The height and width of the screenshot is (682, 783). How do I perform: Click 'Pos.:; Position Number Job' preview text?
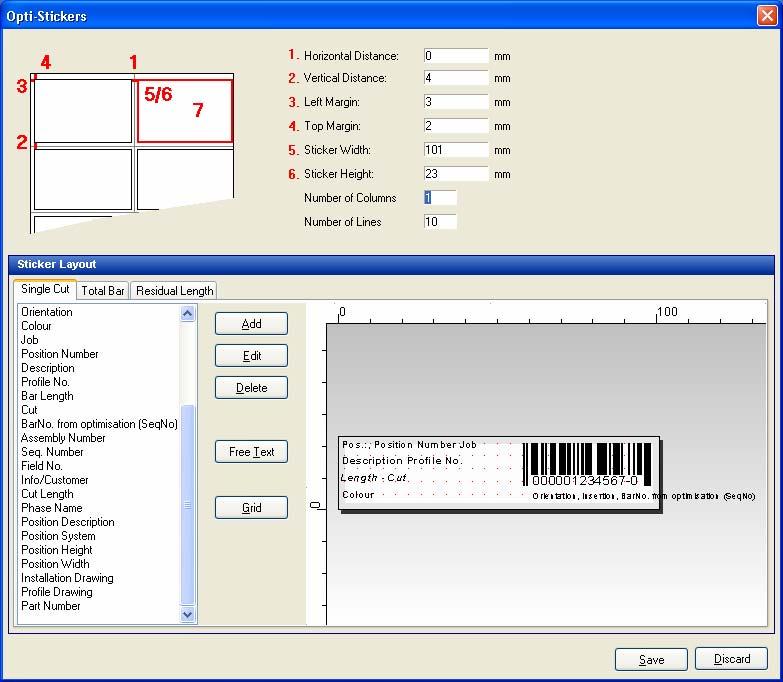(409, 444)
